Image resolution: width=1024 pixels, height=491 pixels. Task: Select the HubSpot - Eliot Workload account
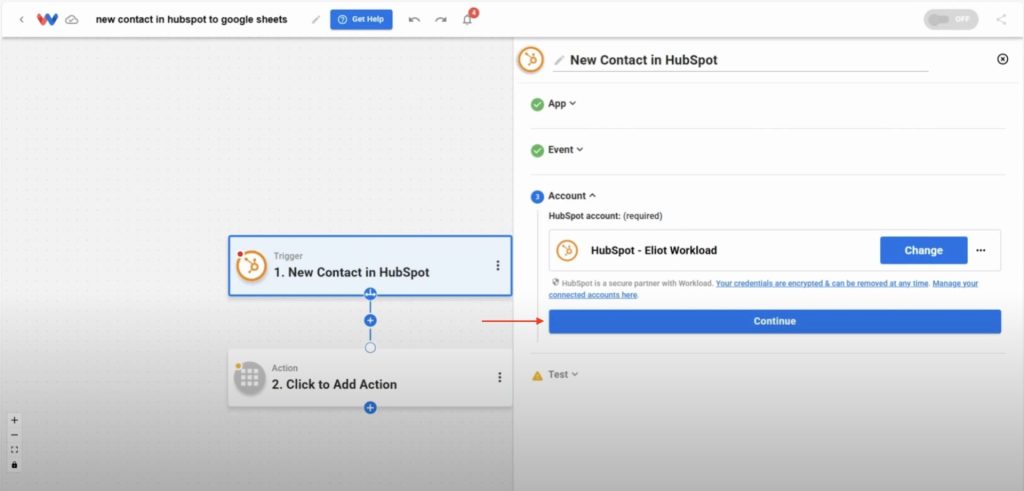(x=775, y=250)
